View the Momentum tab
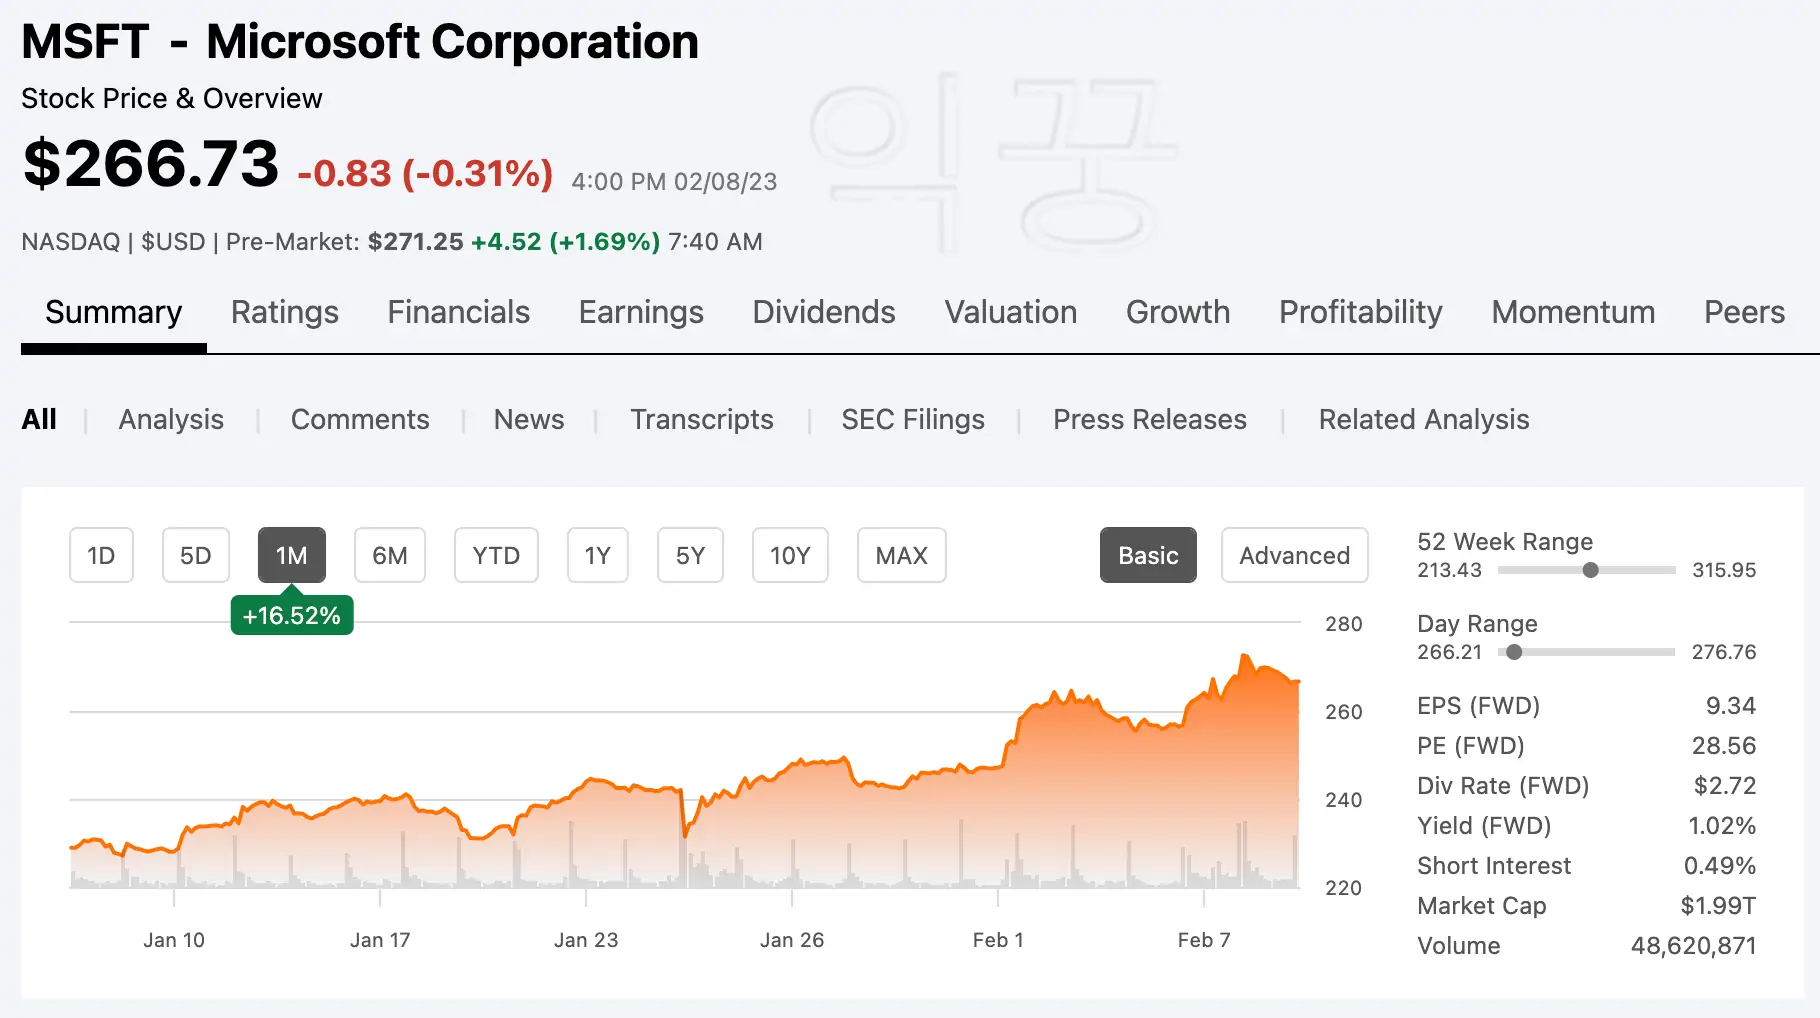This screenshot has width=1820, height=1018. [x=1572, y=312]
